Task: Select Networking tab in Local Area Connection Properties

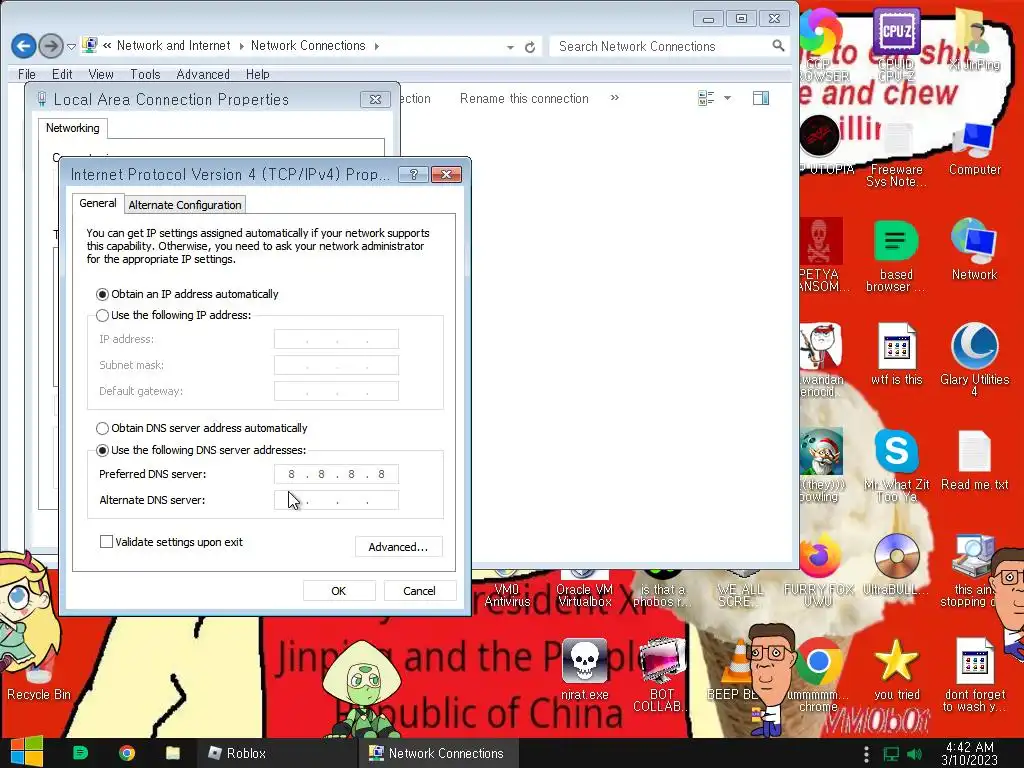Action: click(x=72, y=128)
